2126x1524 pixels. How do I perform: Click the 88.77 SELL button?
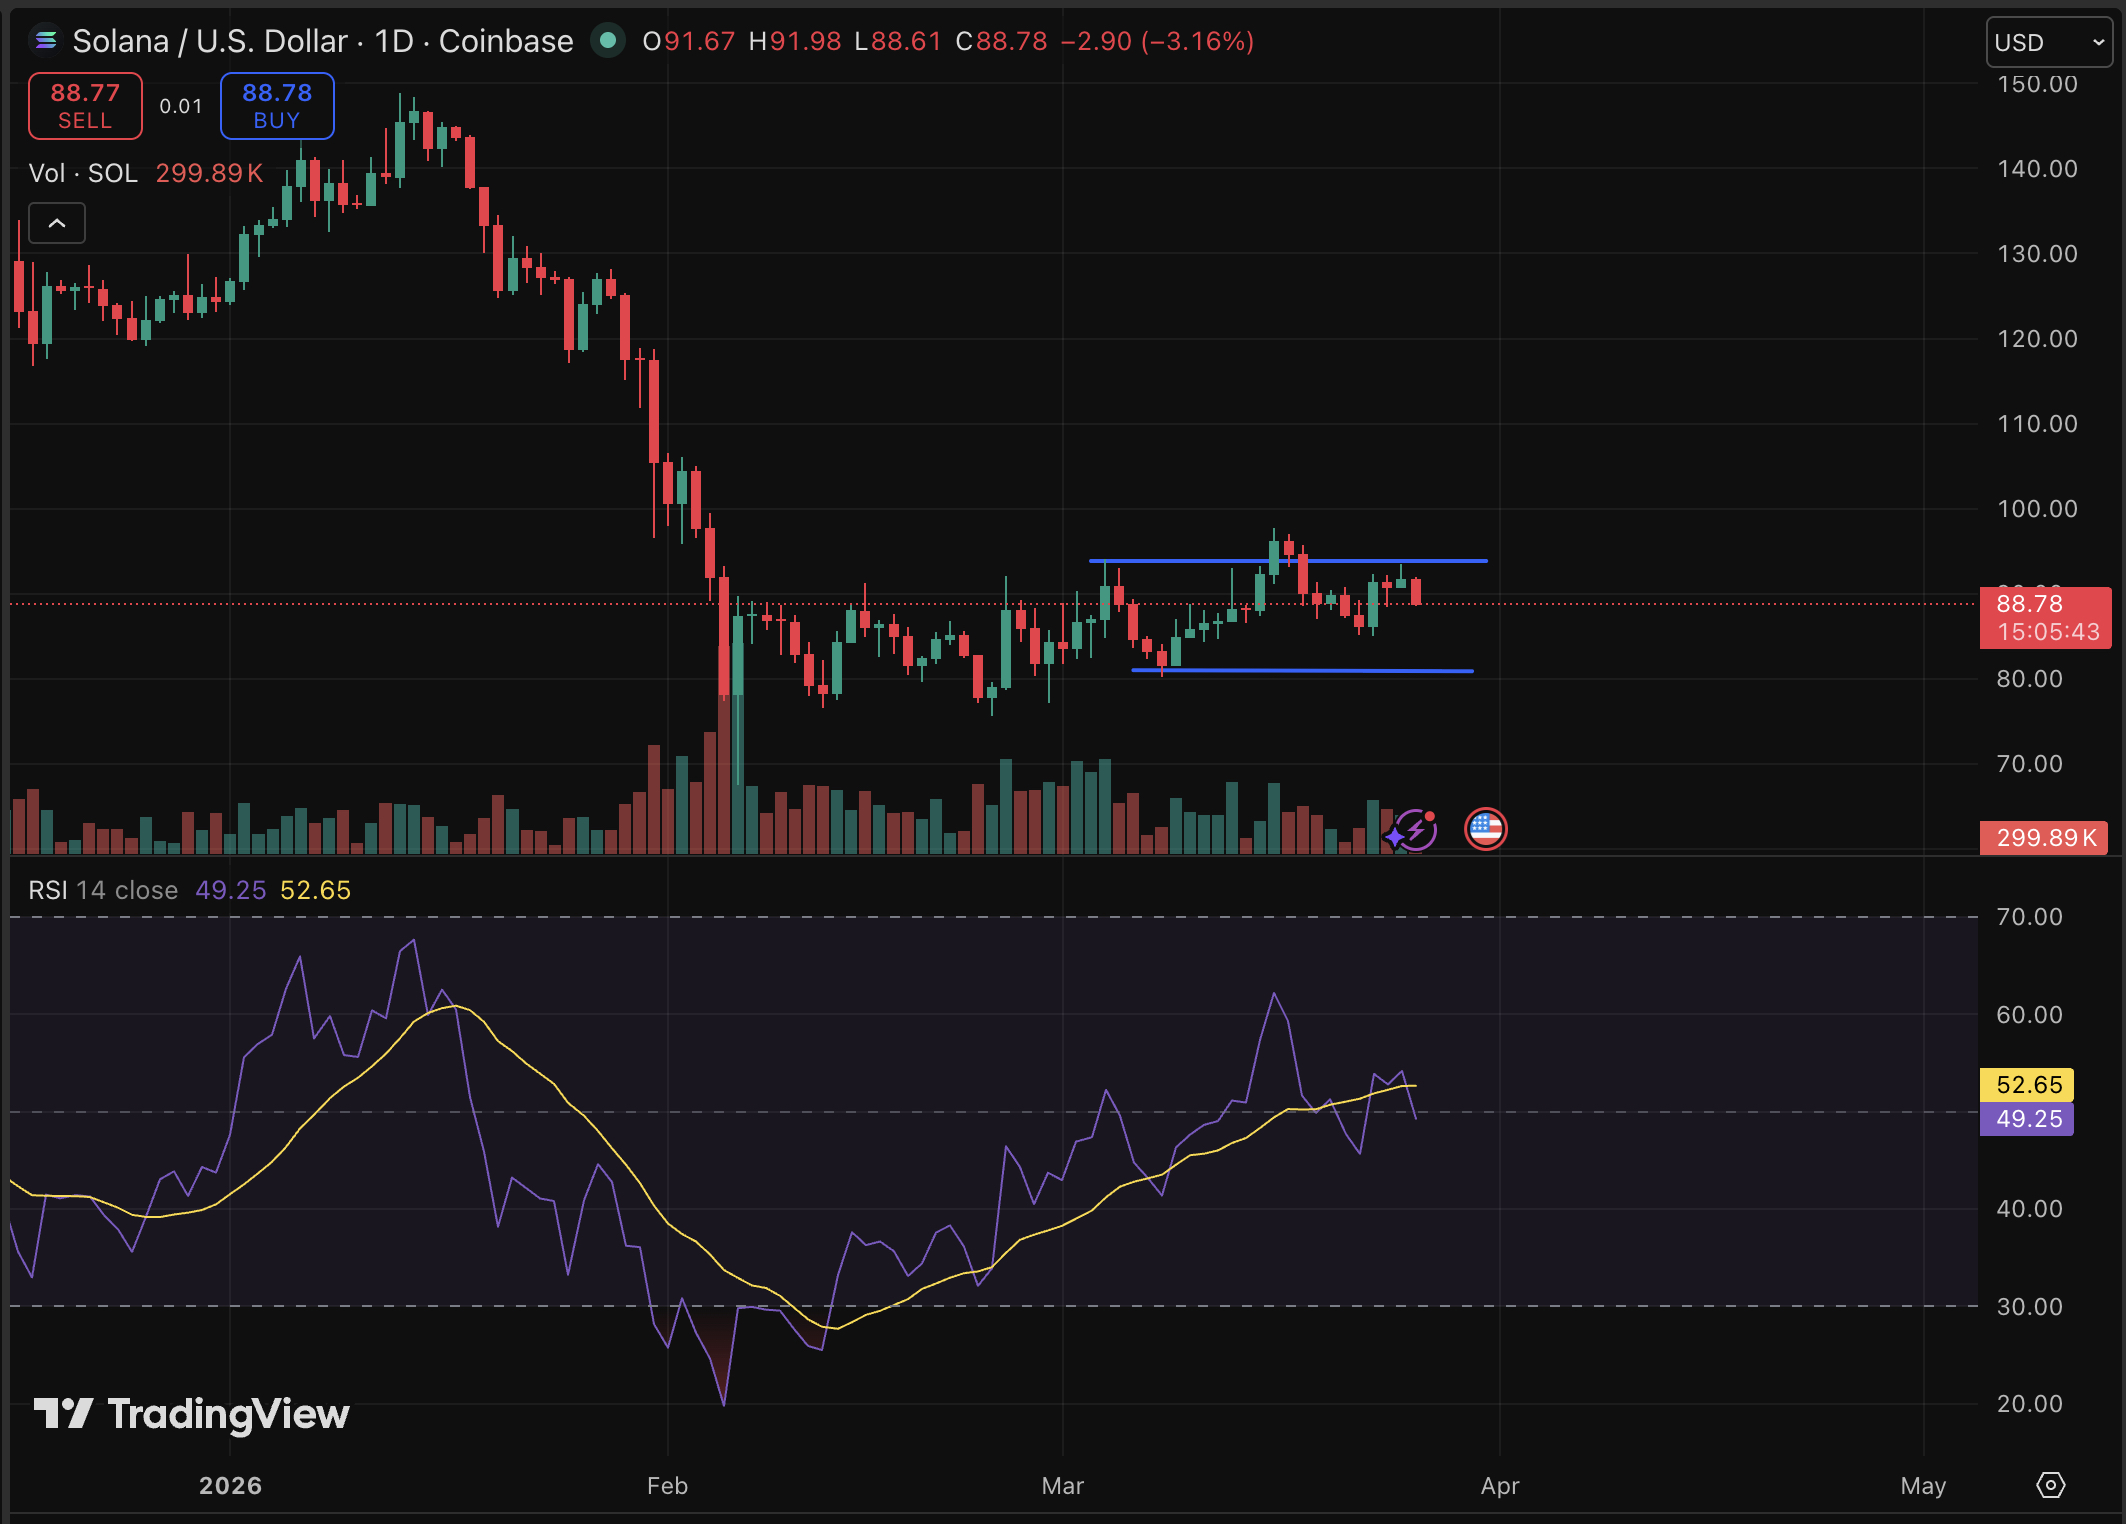(x=84, y=105)
